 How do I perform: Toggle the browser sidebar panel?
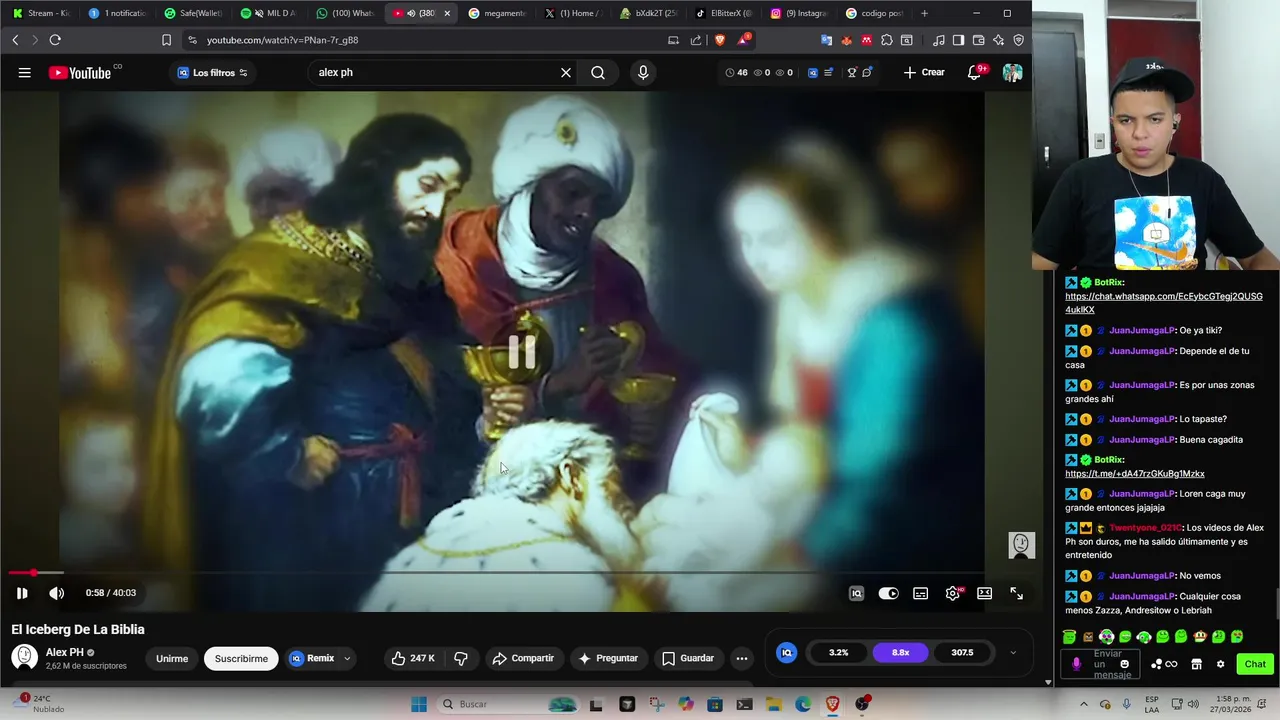[958, 40]
